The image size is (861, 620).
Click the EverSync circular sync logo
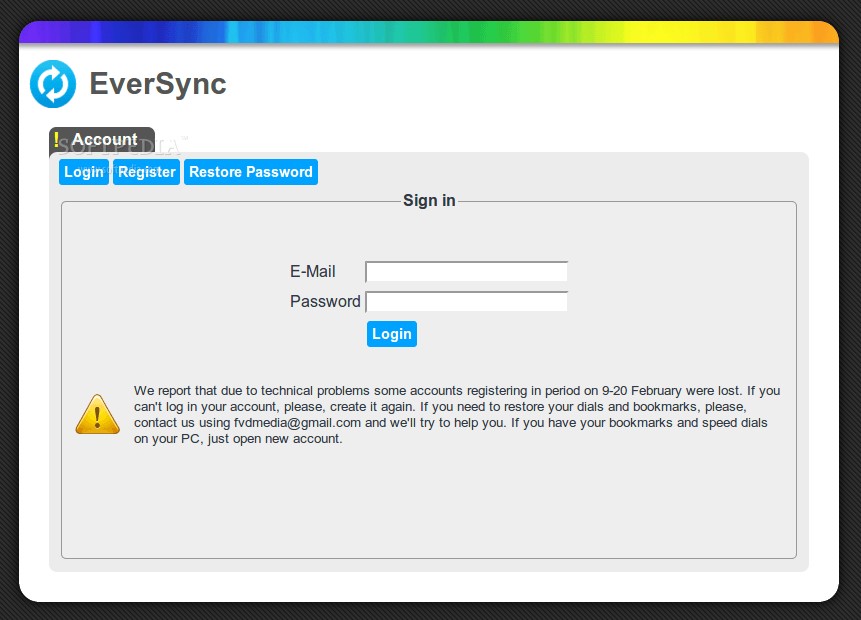52,83
